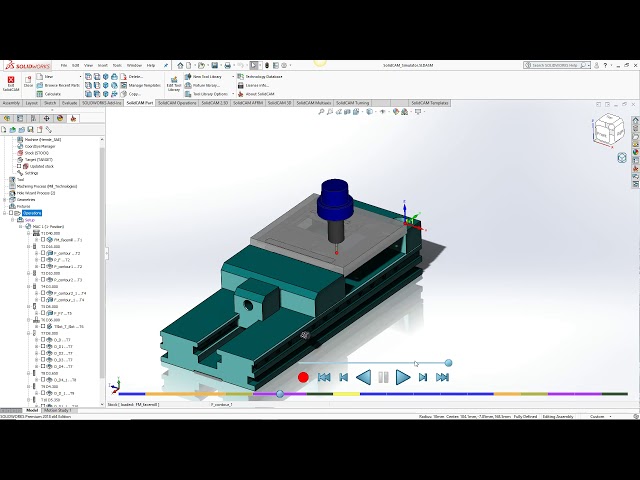The height and width of the screenshot is (480, 640).
Task: Expand the Geometries tree node
Action: click(4, 200)
